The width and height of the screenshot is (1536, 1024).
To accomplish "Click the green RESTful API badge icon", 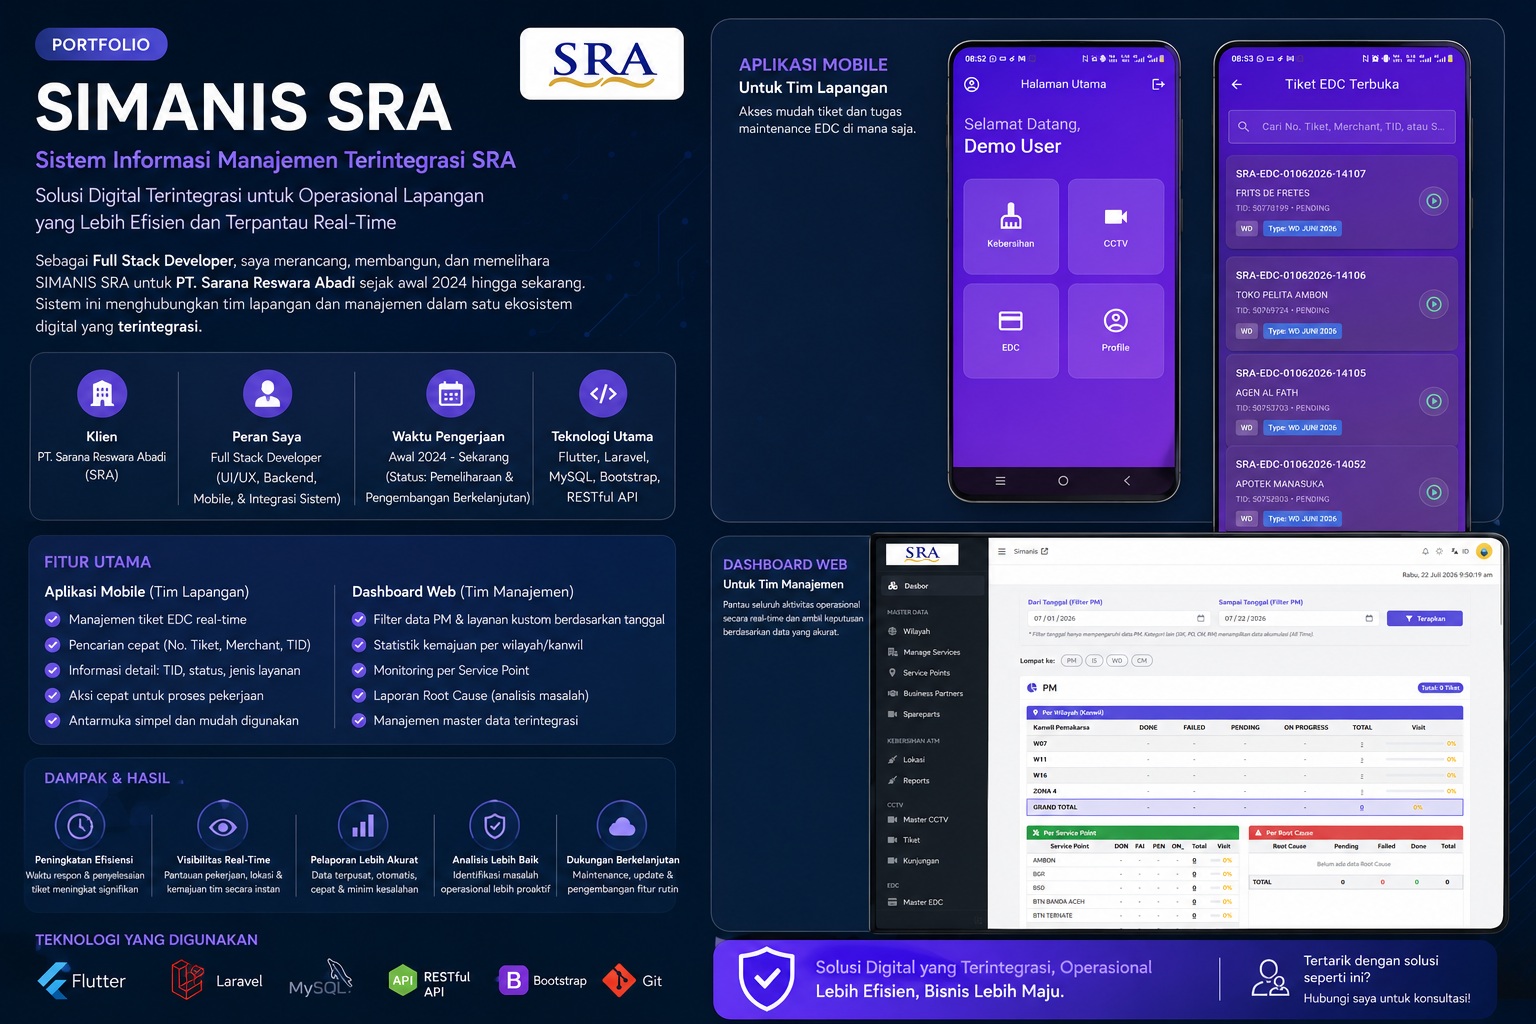I will (x=402, y=981).
